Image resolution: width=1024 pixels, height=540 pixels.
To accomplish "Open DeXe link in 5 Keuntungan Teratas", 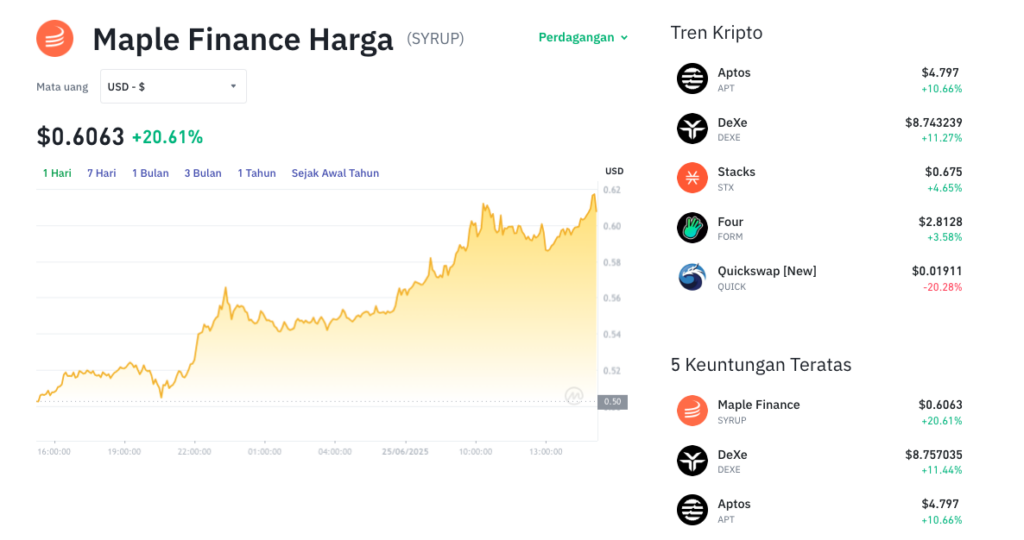I will 732,454.
